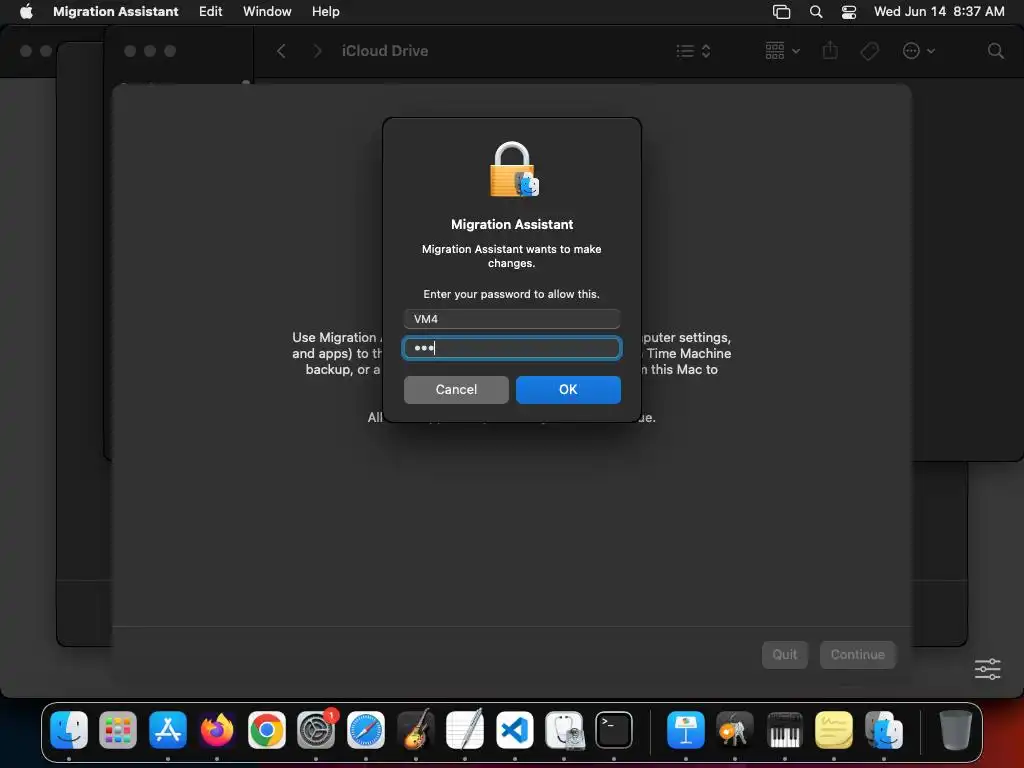This screenshot has height=768, width=1024.
Task: Launch Safari from the Dock
Action: pos(366,729)
